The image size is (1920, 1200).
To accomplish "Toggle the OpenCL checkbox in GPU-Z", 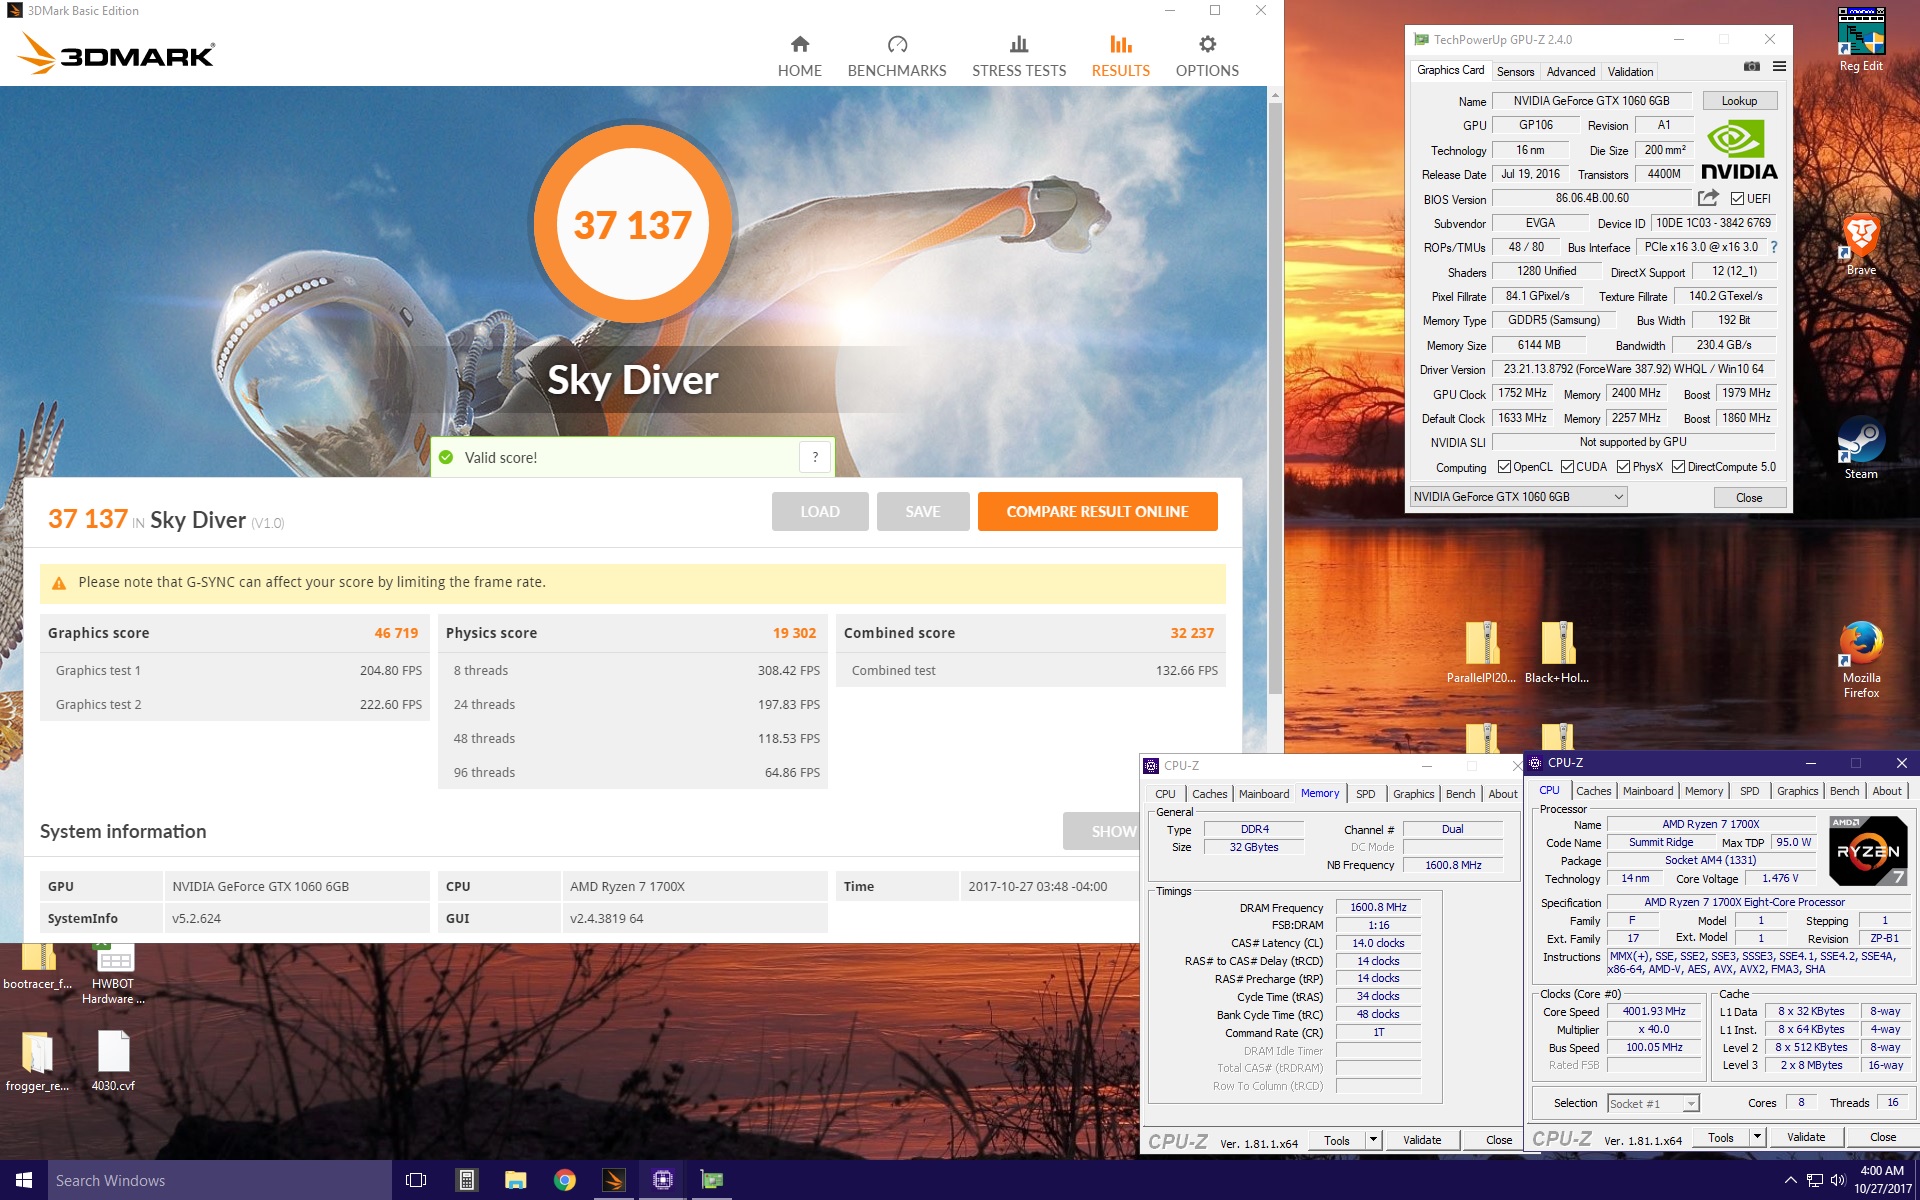I will pos(1504,467).
